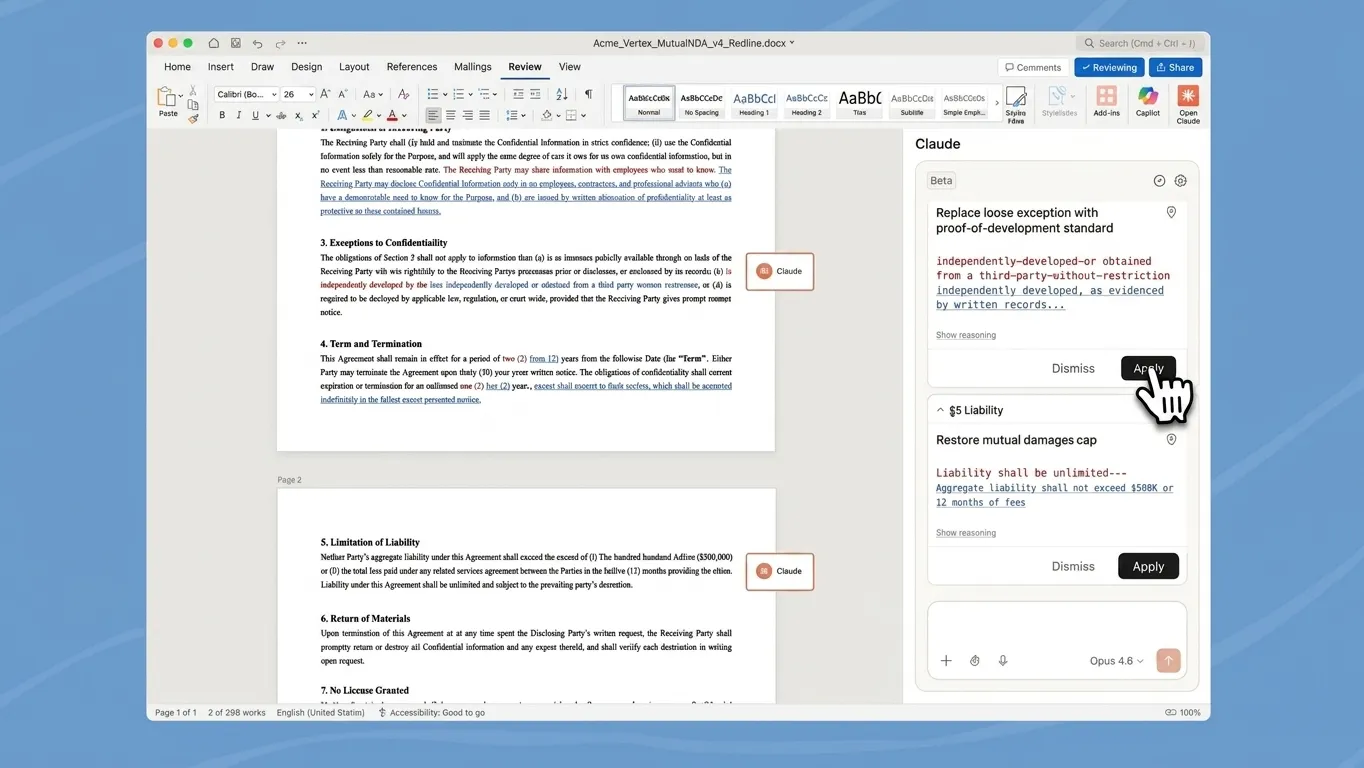Screen dimensions: 1364x768
Task: Click Claude panel history clock icon
Action: pos(1160,181)
